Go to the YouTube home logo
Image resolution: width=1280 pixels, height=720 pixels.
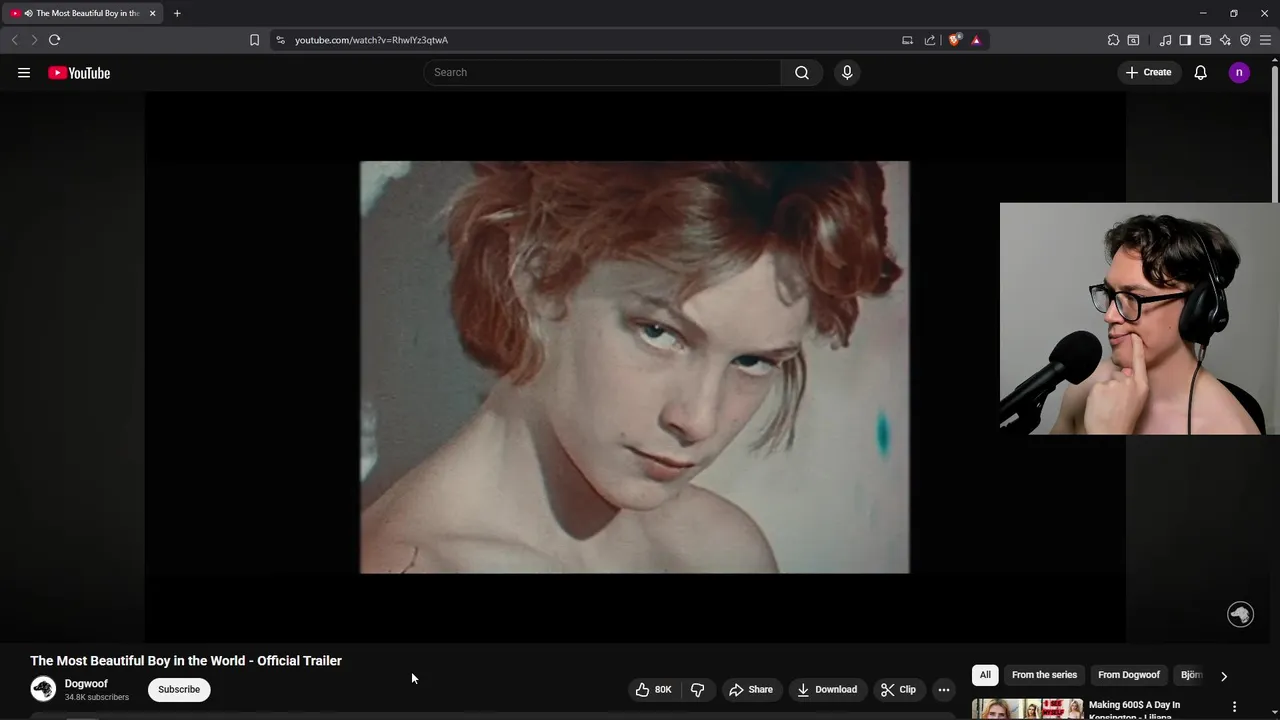79,72
